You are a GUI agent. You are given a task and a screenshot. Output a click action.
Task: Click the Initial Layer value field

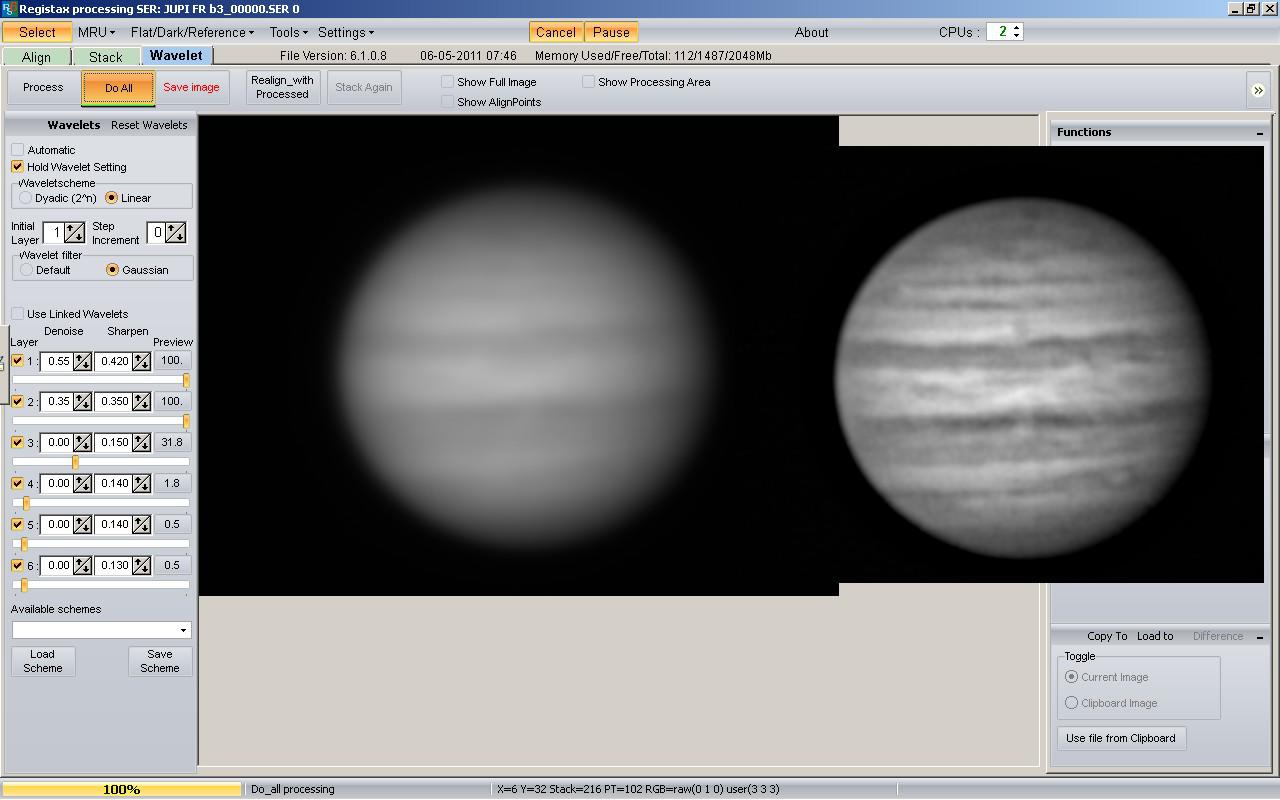tap(55, 232)
